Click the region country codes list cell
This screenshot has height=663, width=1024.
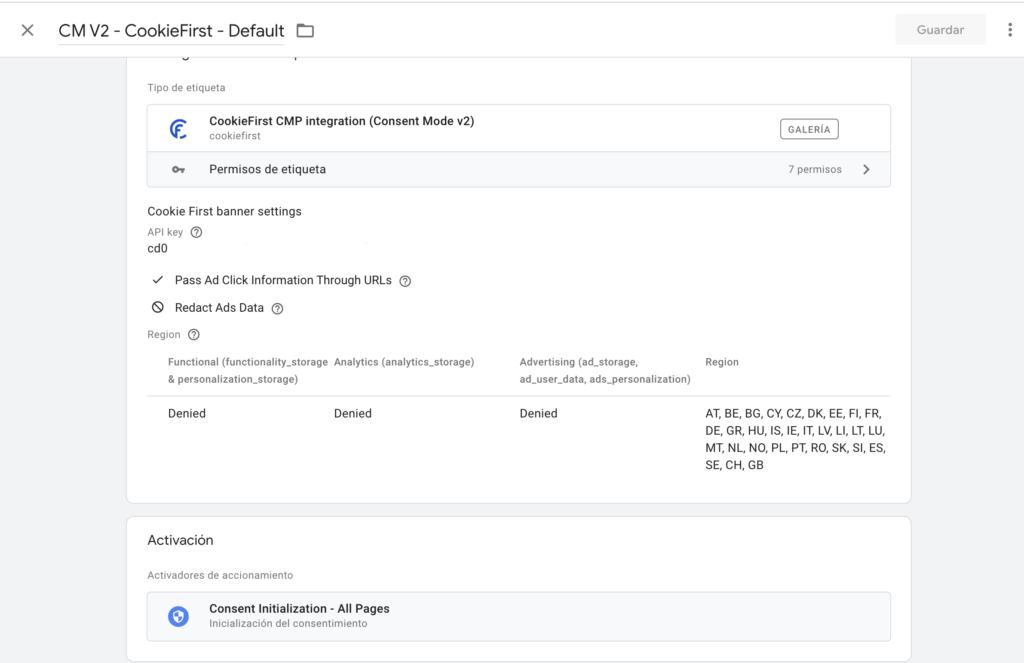795,439
